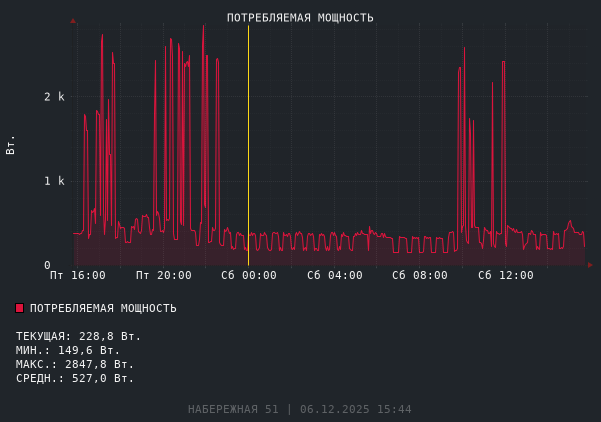
Task: Select the Сб 04:00 time axis label
Action: pos(334,275)
